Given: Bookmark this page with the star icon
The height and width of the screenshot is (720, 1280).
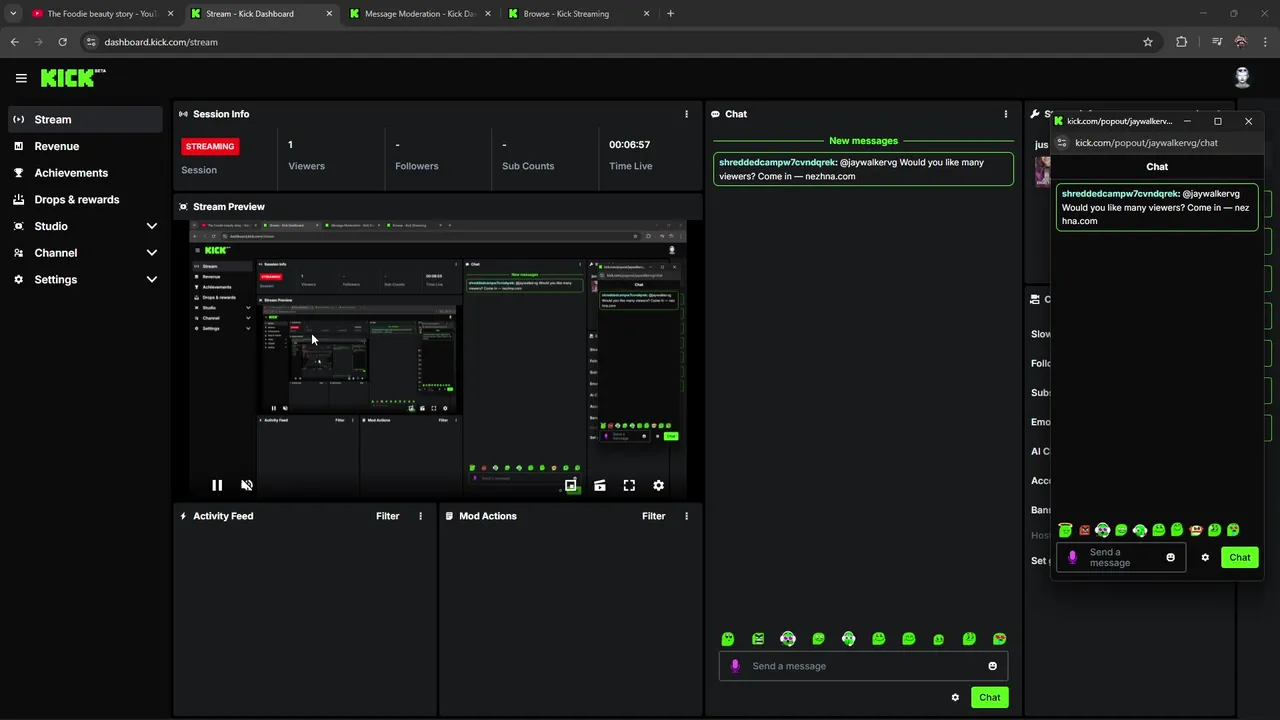Looking at the screenshot, I should point(1148,42).
